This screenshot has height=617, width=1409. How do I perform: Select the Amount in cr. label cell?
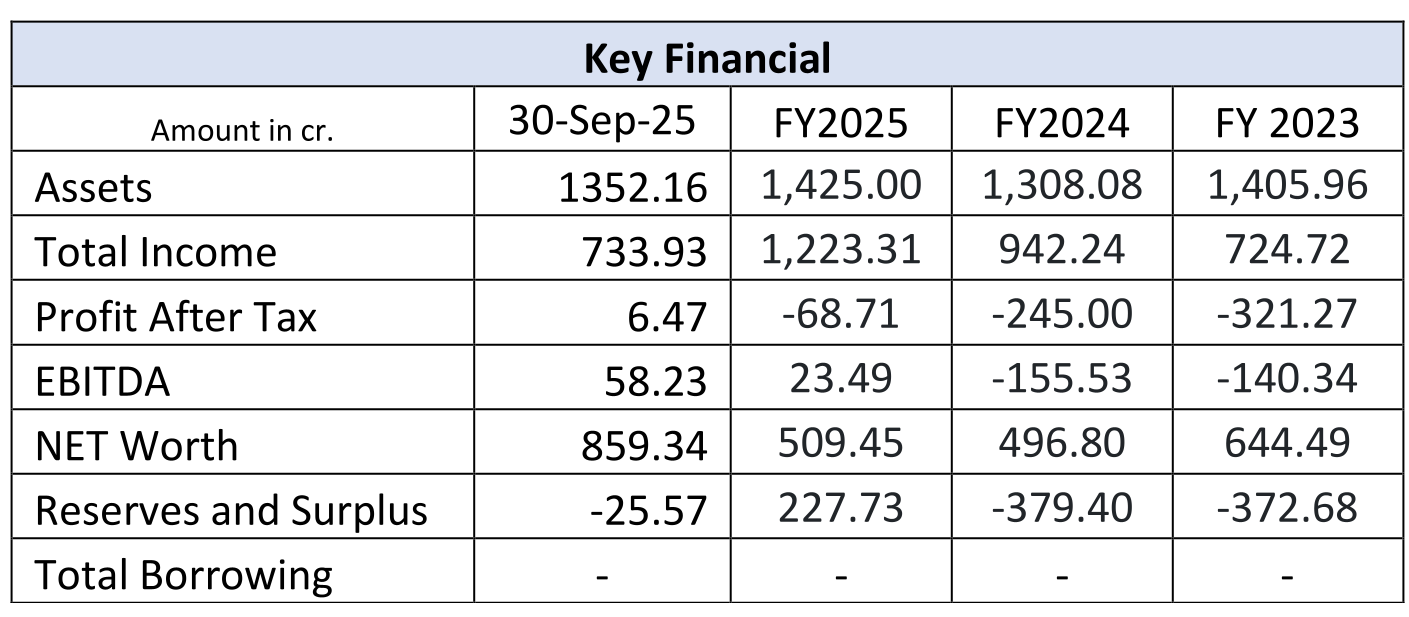click(242, 130)
